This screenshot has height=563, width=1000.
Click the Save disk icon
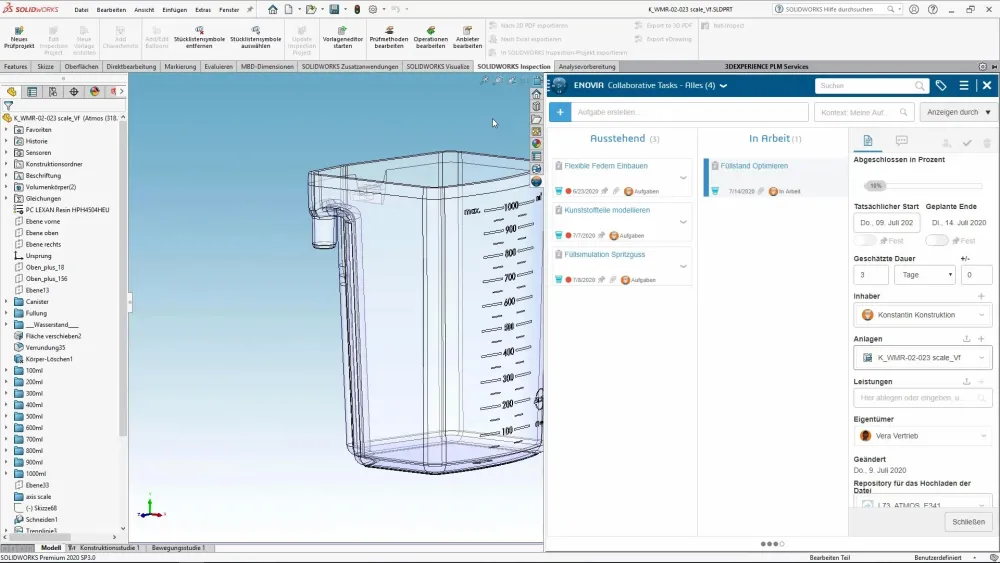(334, 10)
